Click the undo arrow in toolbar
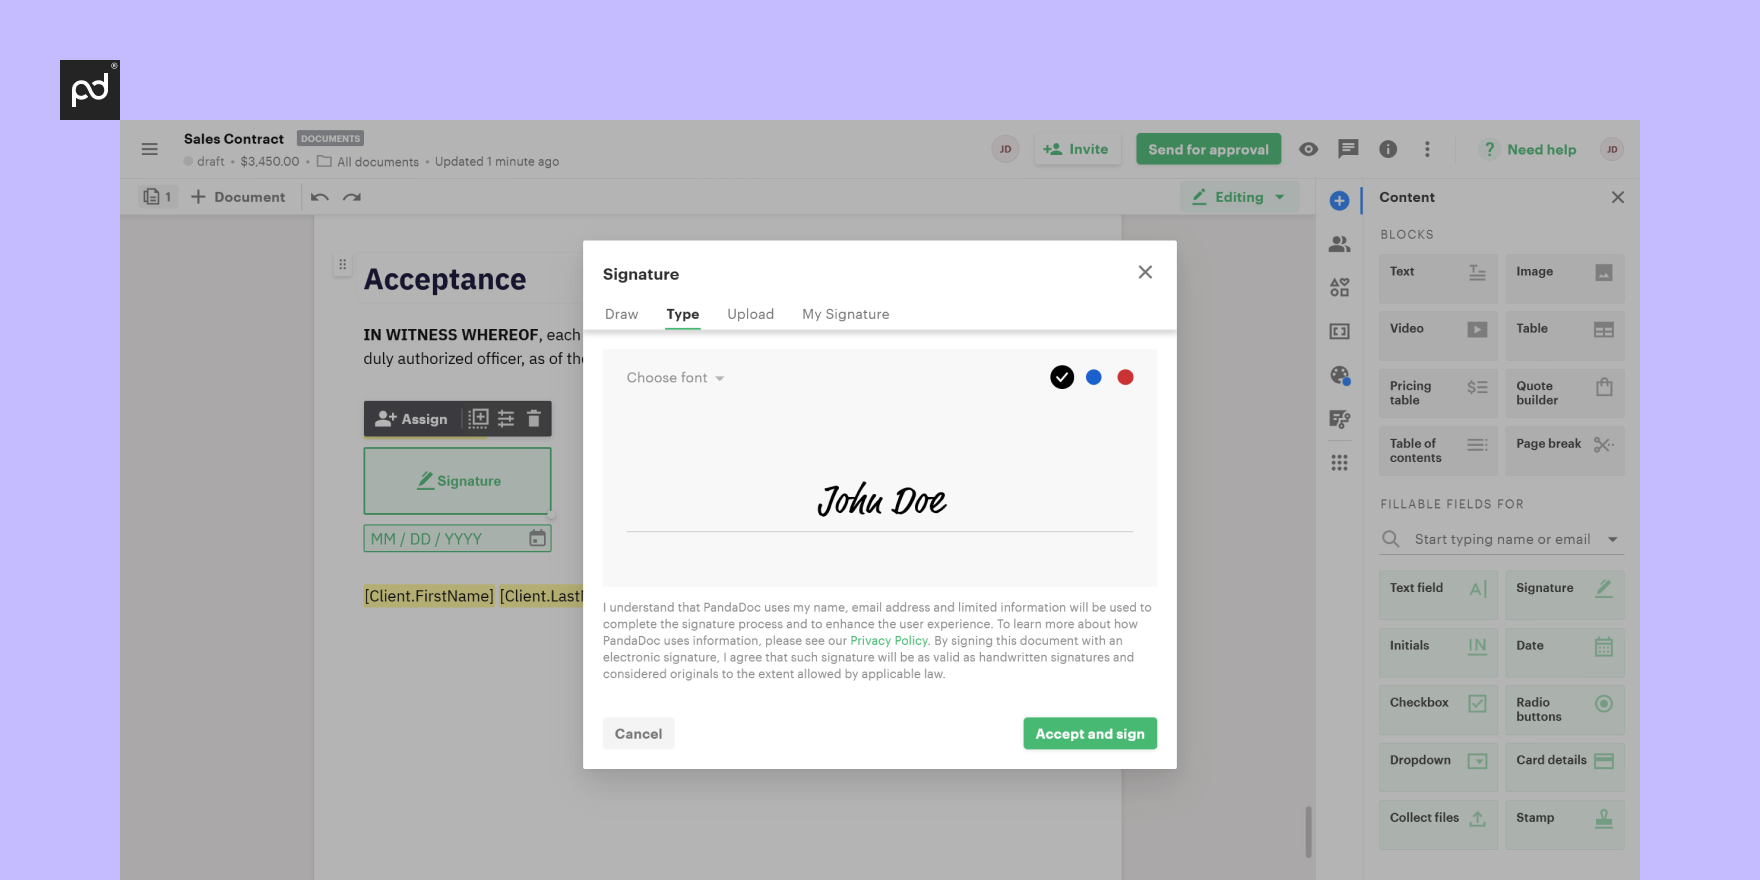 tap(319, 197)
